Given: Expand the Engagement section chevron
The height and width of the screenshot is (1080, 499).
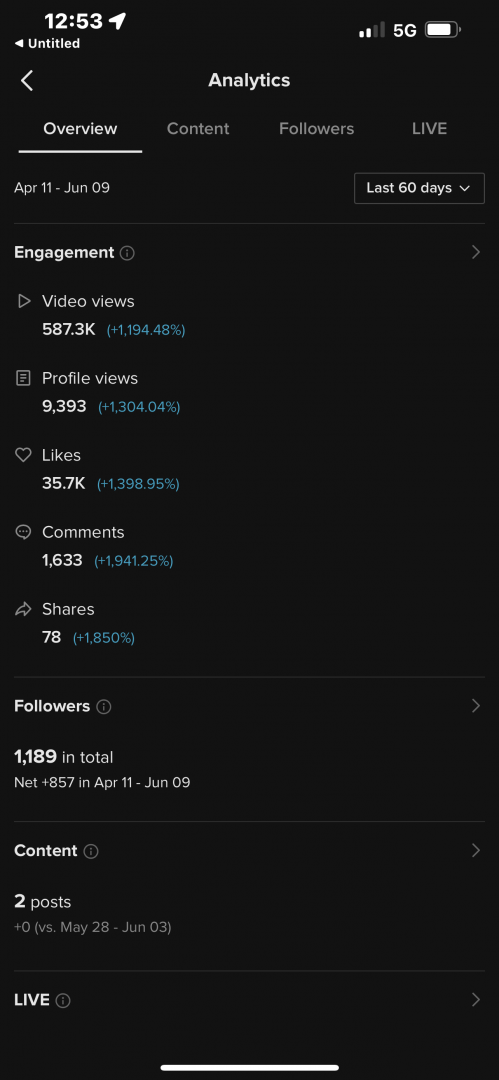Looking at the screenshot, I should 476,252.
